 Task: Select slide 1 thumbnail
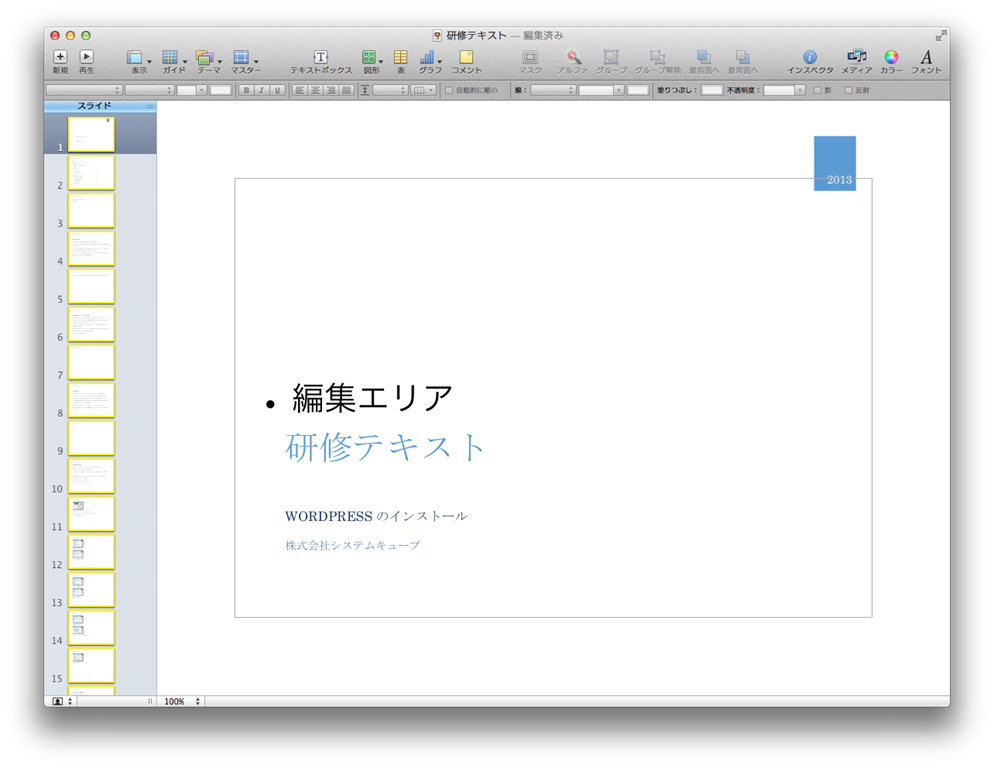coord(91,134)
